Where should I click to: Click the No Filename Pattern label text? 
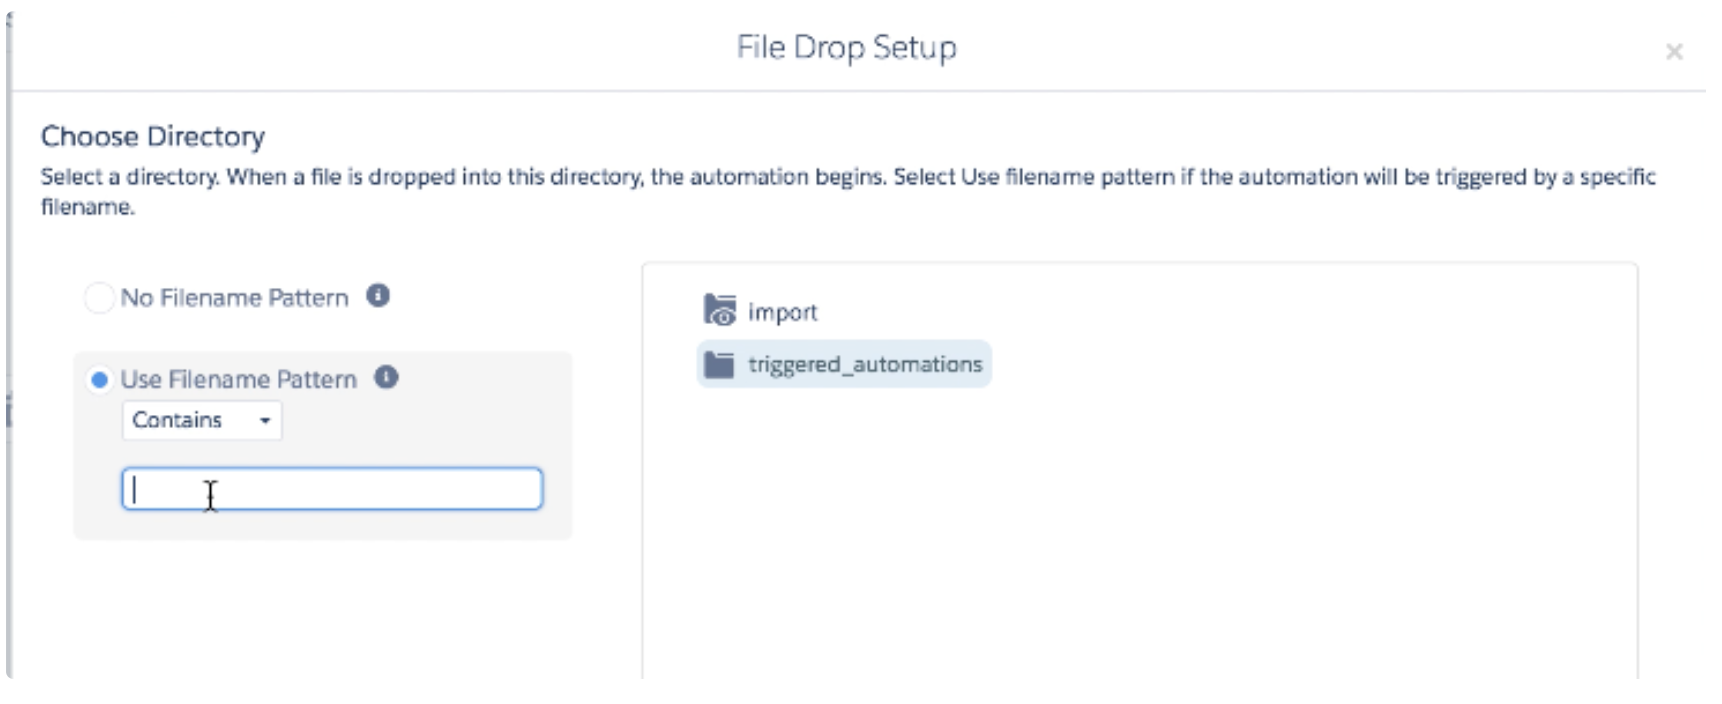coord(234,298)
